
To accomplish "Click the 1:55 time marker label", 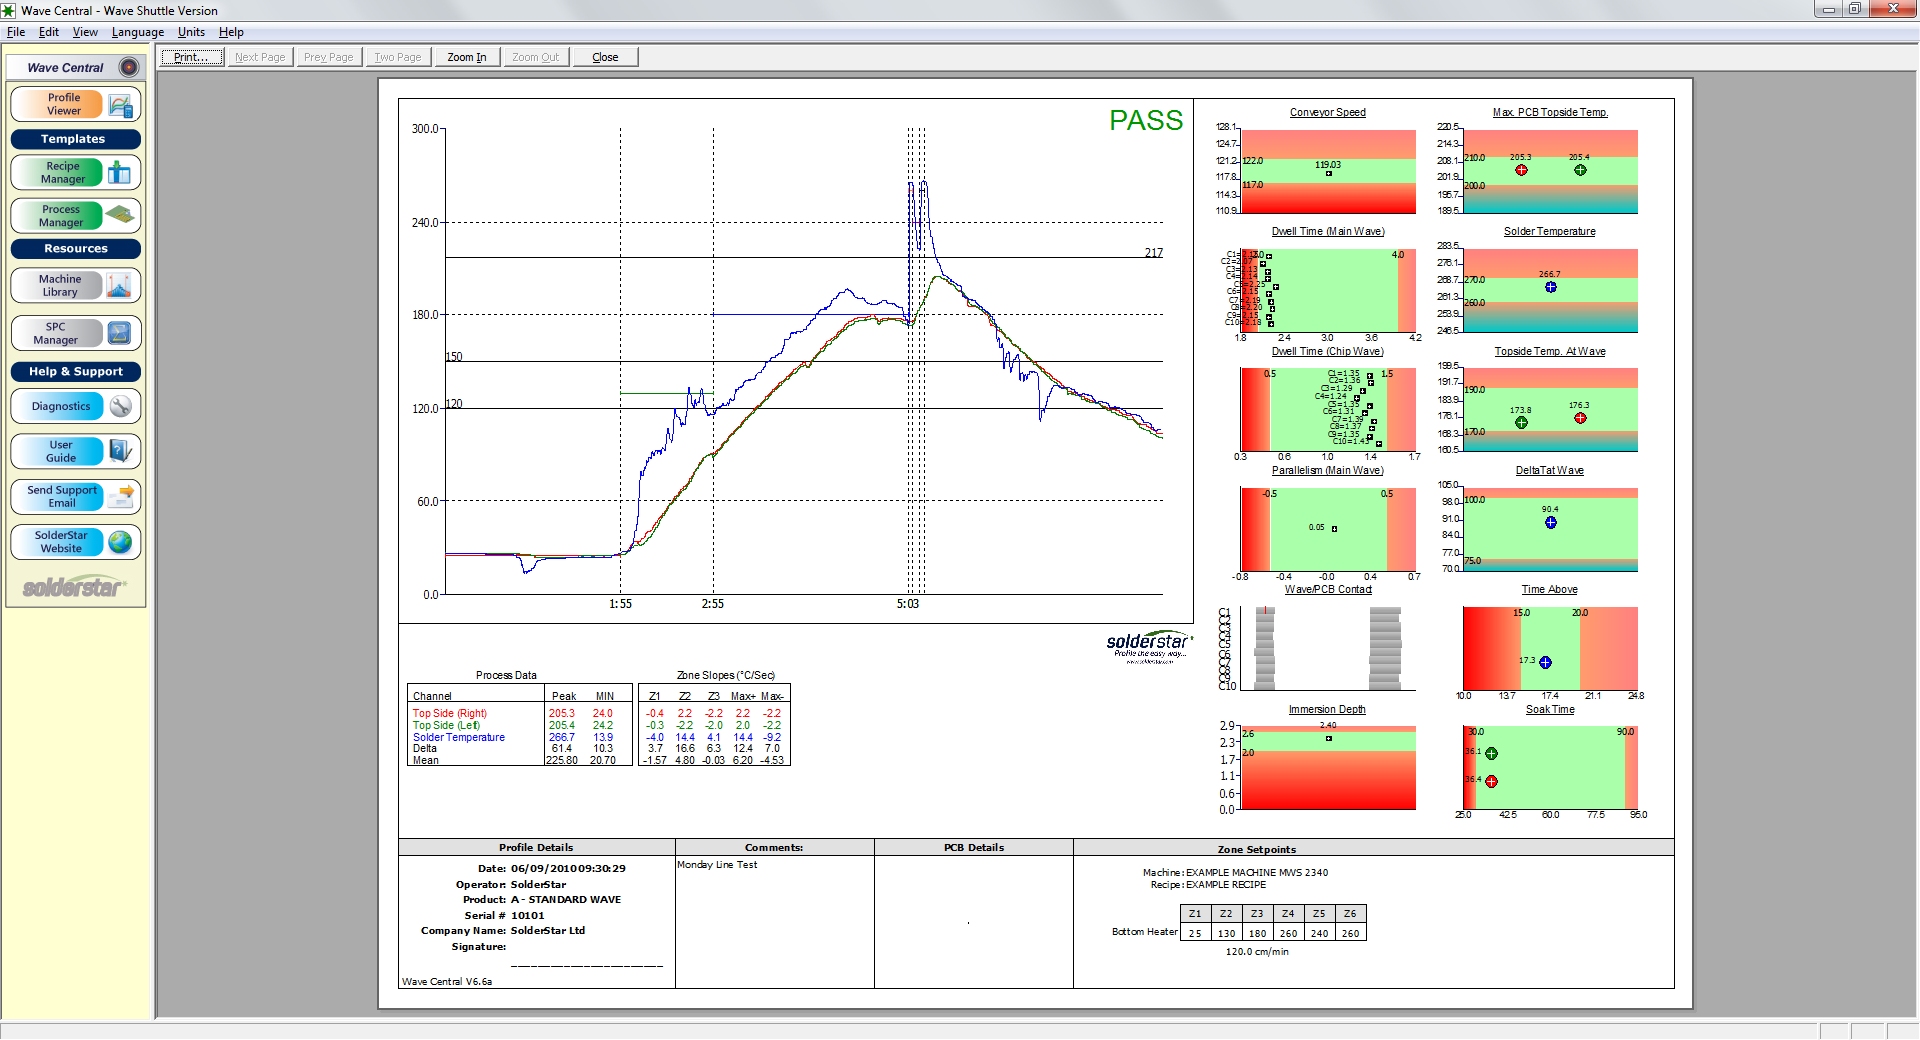I will (x=620, y=604).
